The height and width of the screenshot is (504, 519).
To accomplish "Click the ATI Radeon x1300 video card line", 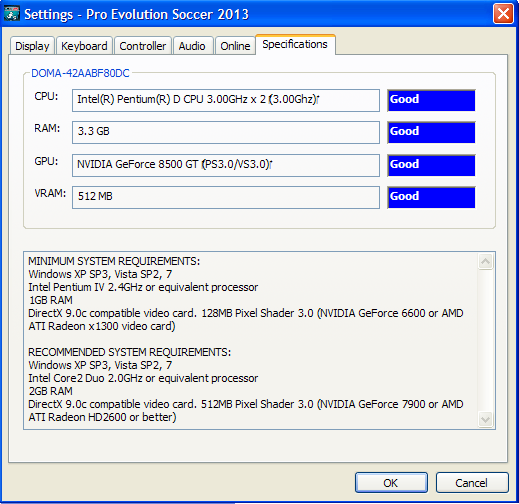I will (102, 326).
